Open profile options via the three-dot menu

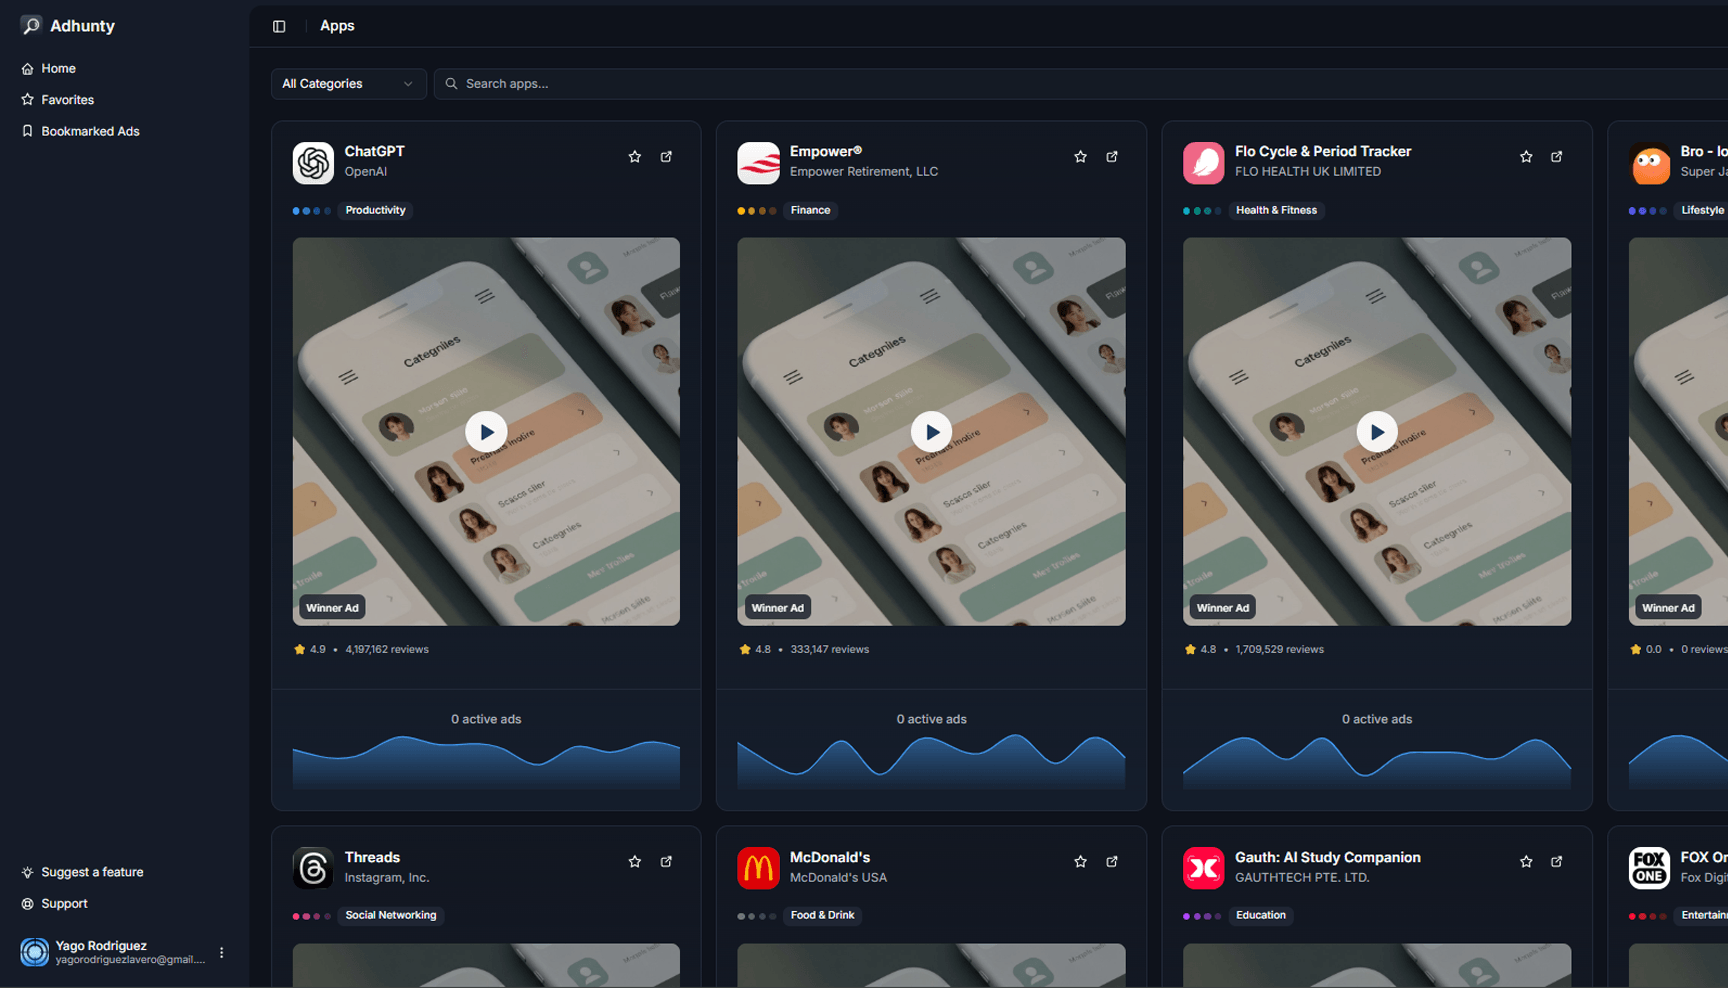coord(221,952)
